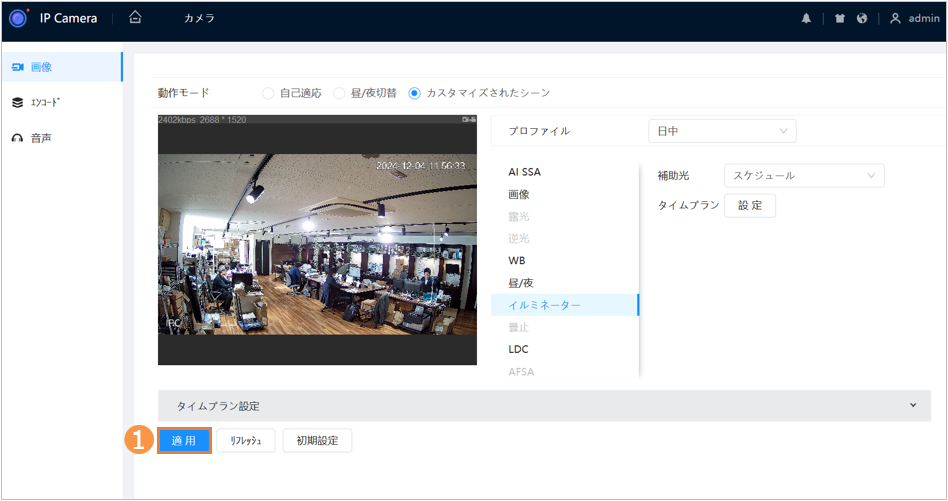Select the 昼/夜切替 radio option
The height and width of the screenshot is (501, 948).
point(339,93)
